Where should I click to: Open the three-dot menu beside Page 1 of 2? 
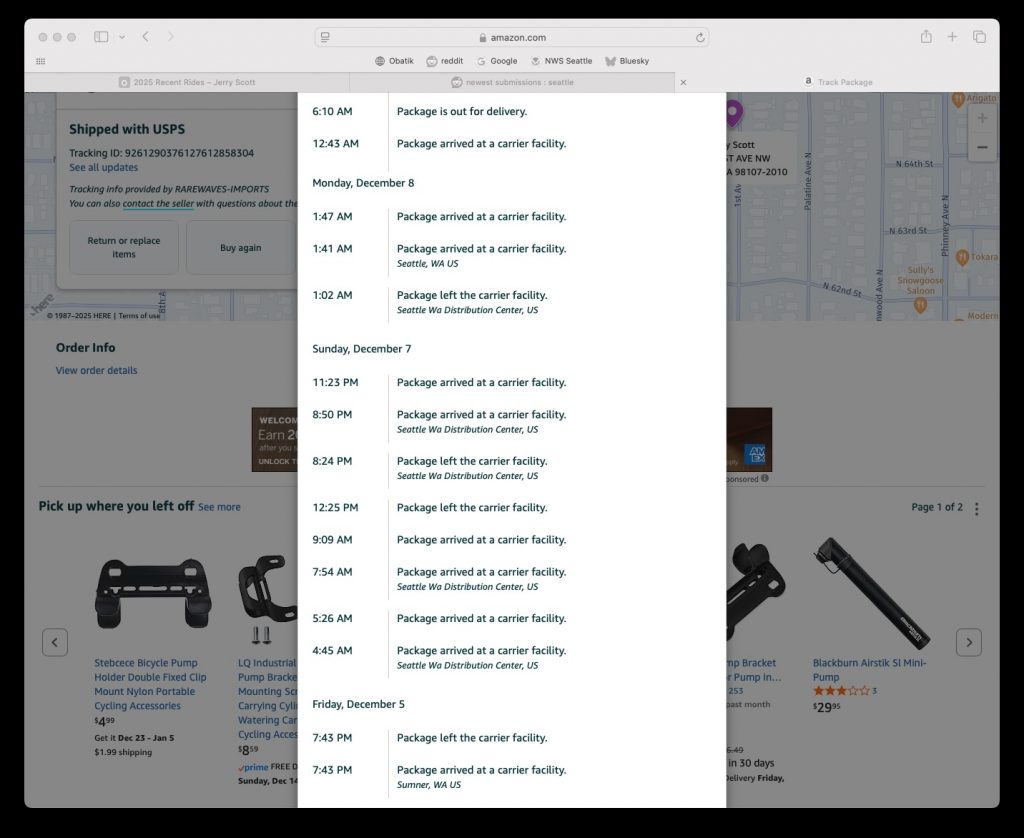pyautogui.click(x=976, y=508)
